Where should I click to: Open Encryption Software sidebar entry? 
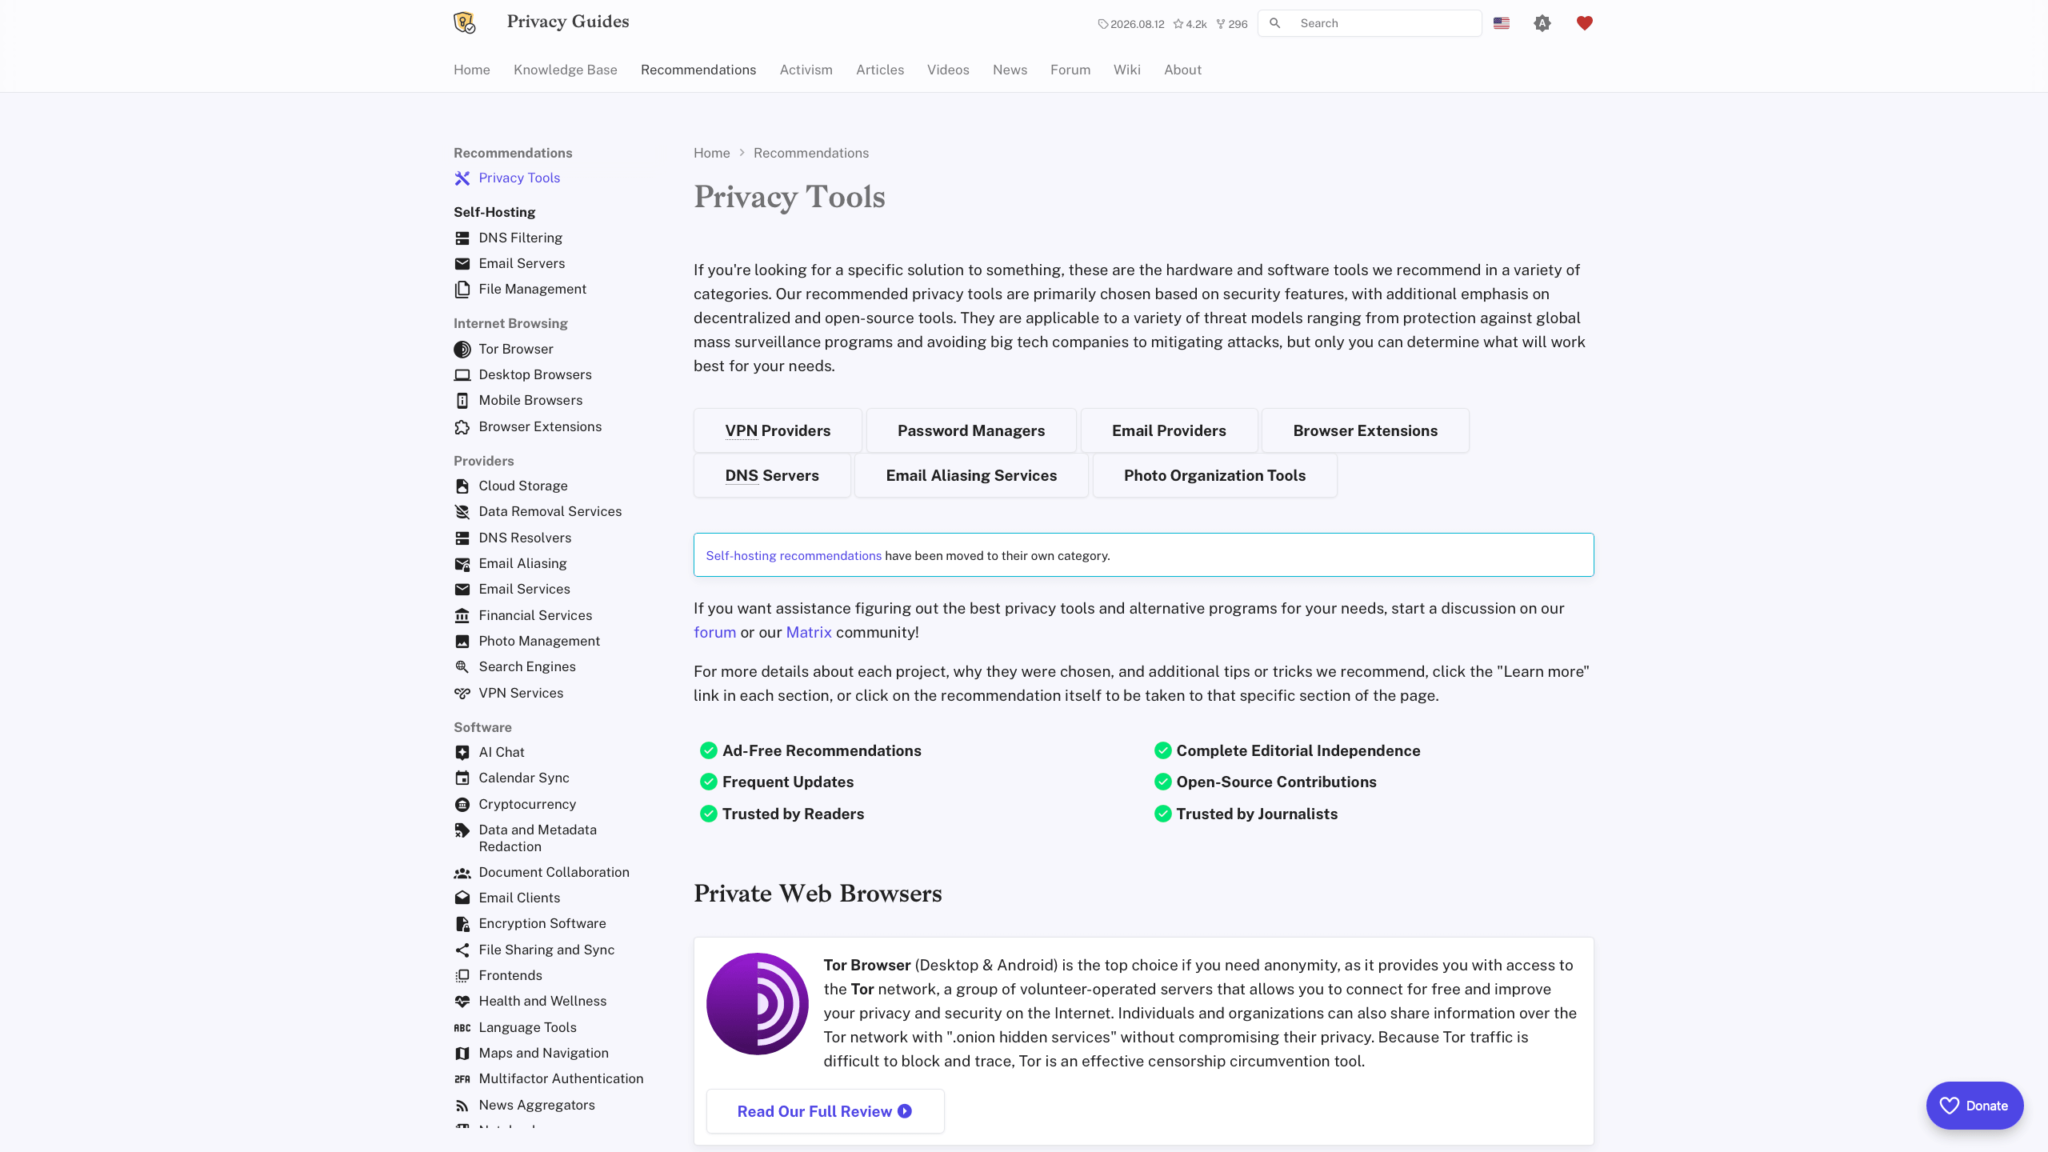pyautogui.click(x=542, y=924)
